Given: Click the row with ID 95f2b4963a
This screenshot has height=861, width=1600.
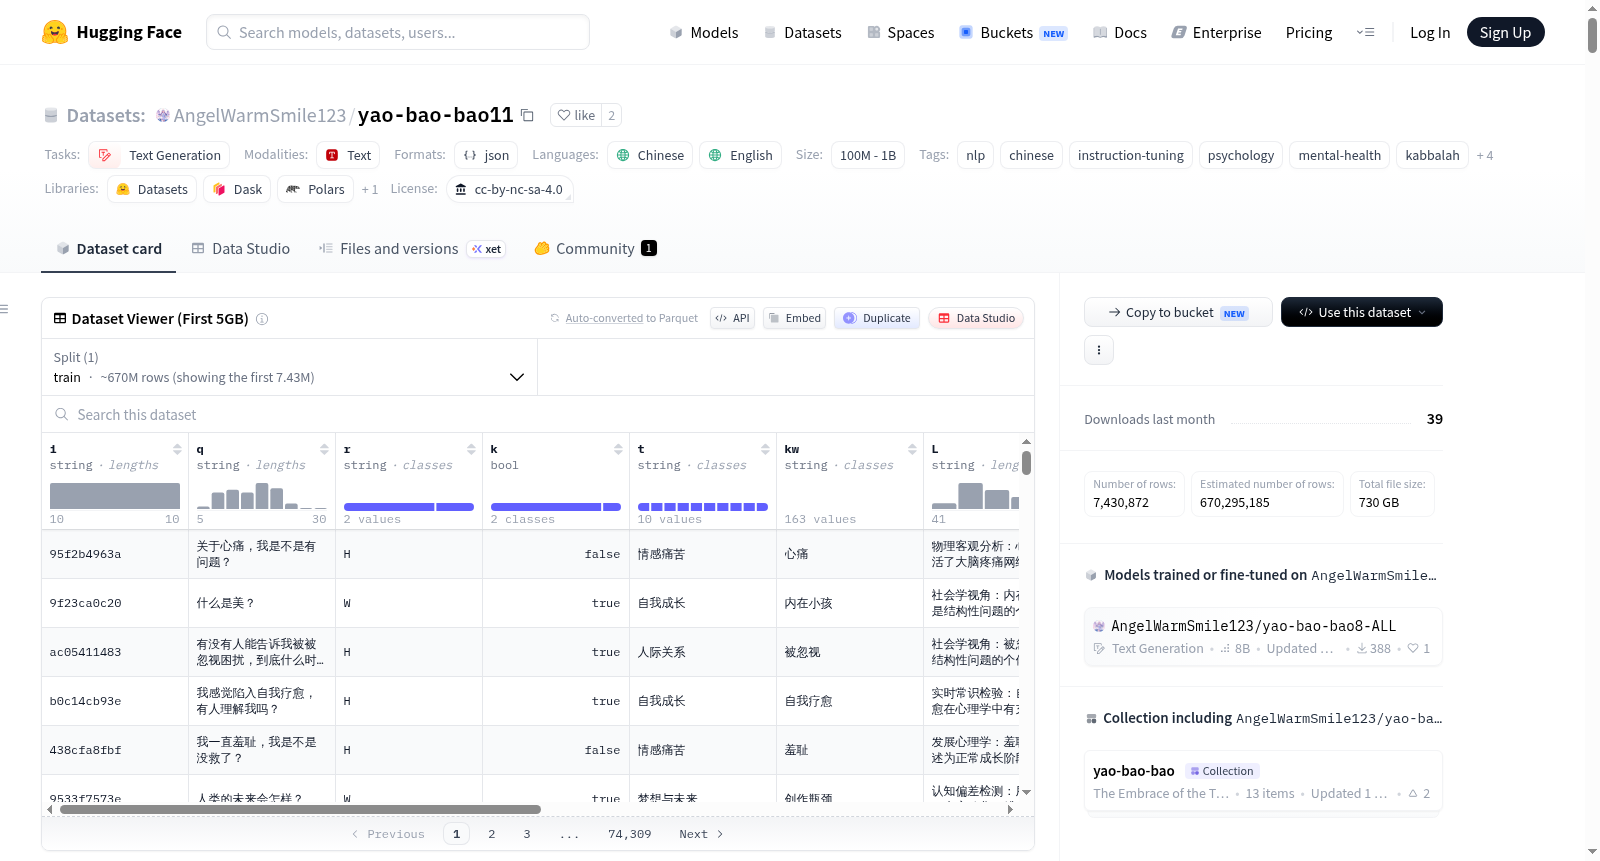Looking at the screenshot, I should click(531, 554).
